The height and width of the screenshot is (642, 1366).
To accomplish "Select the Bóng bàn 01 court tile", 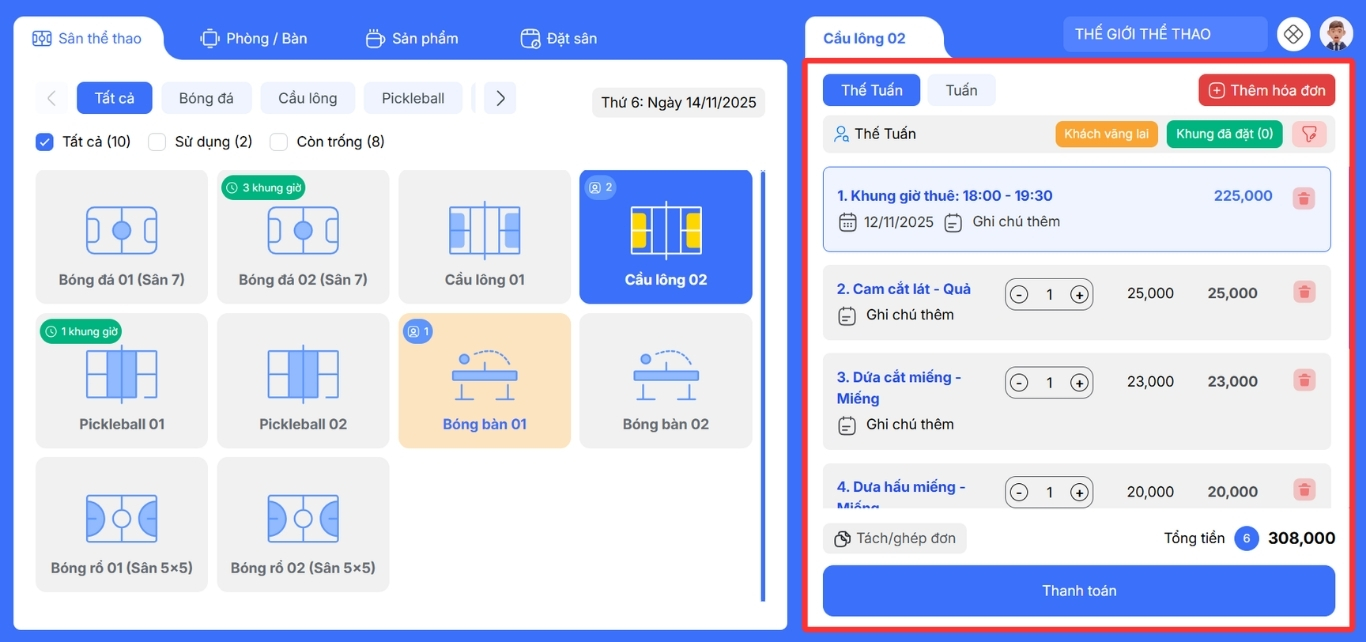I will 484,380.
